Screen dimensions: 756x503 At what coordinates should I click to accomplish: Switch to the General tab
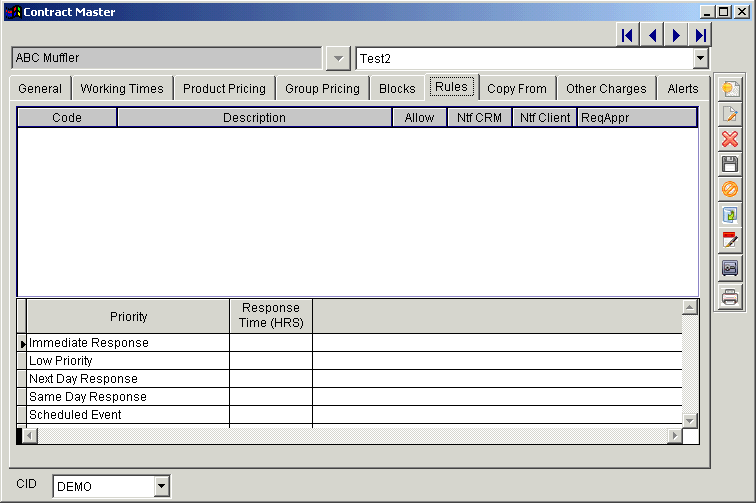tap(40, 88)
